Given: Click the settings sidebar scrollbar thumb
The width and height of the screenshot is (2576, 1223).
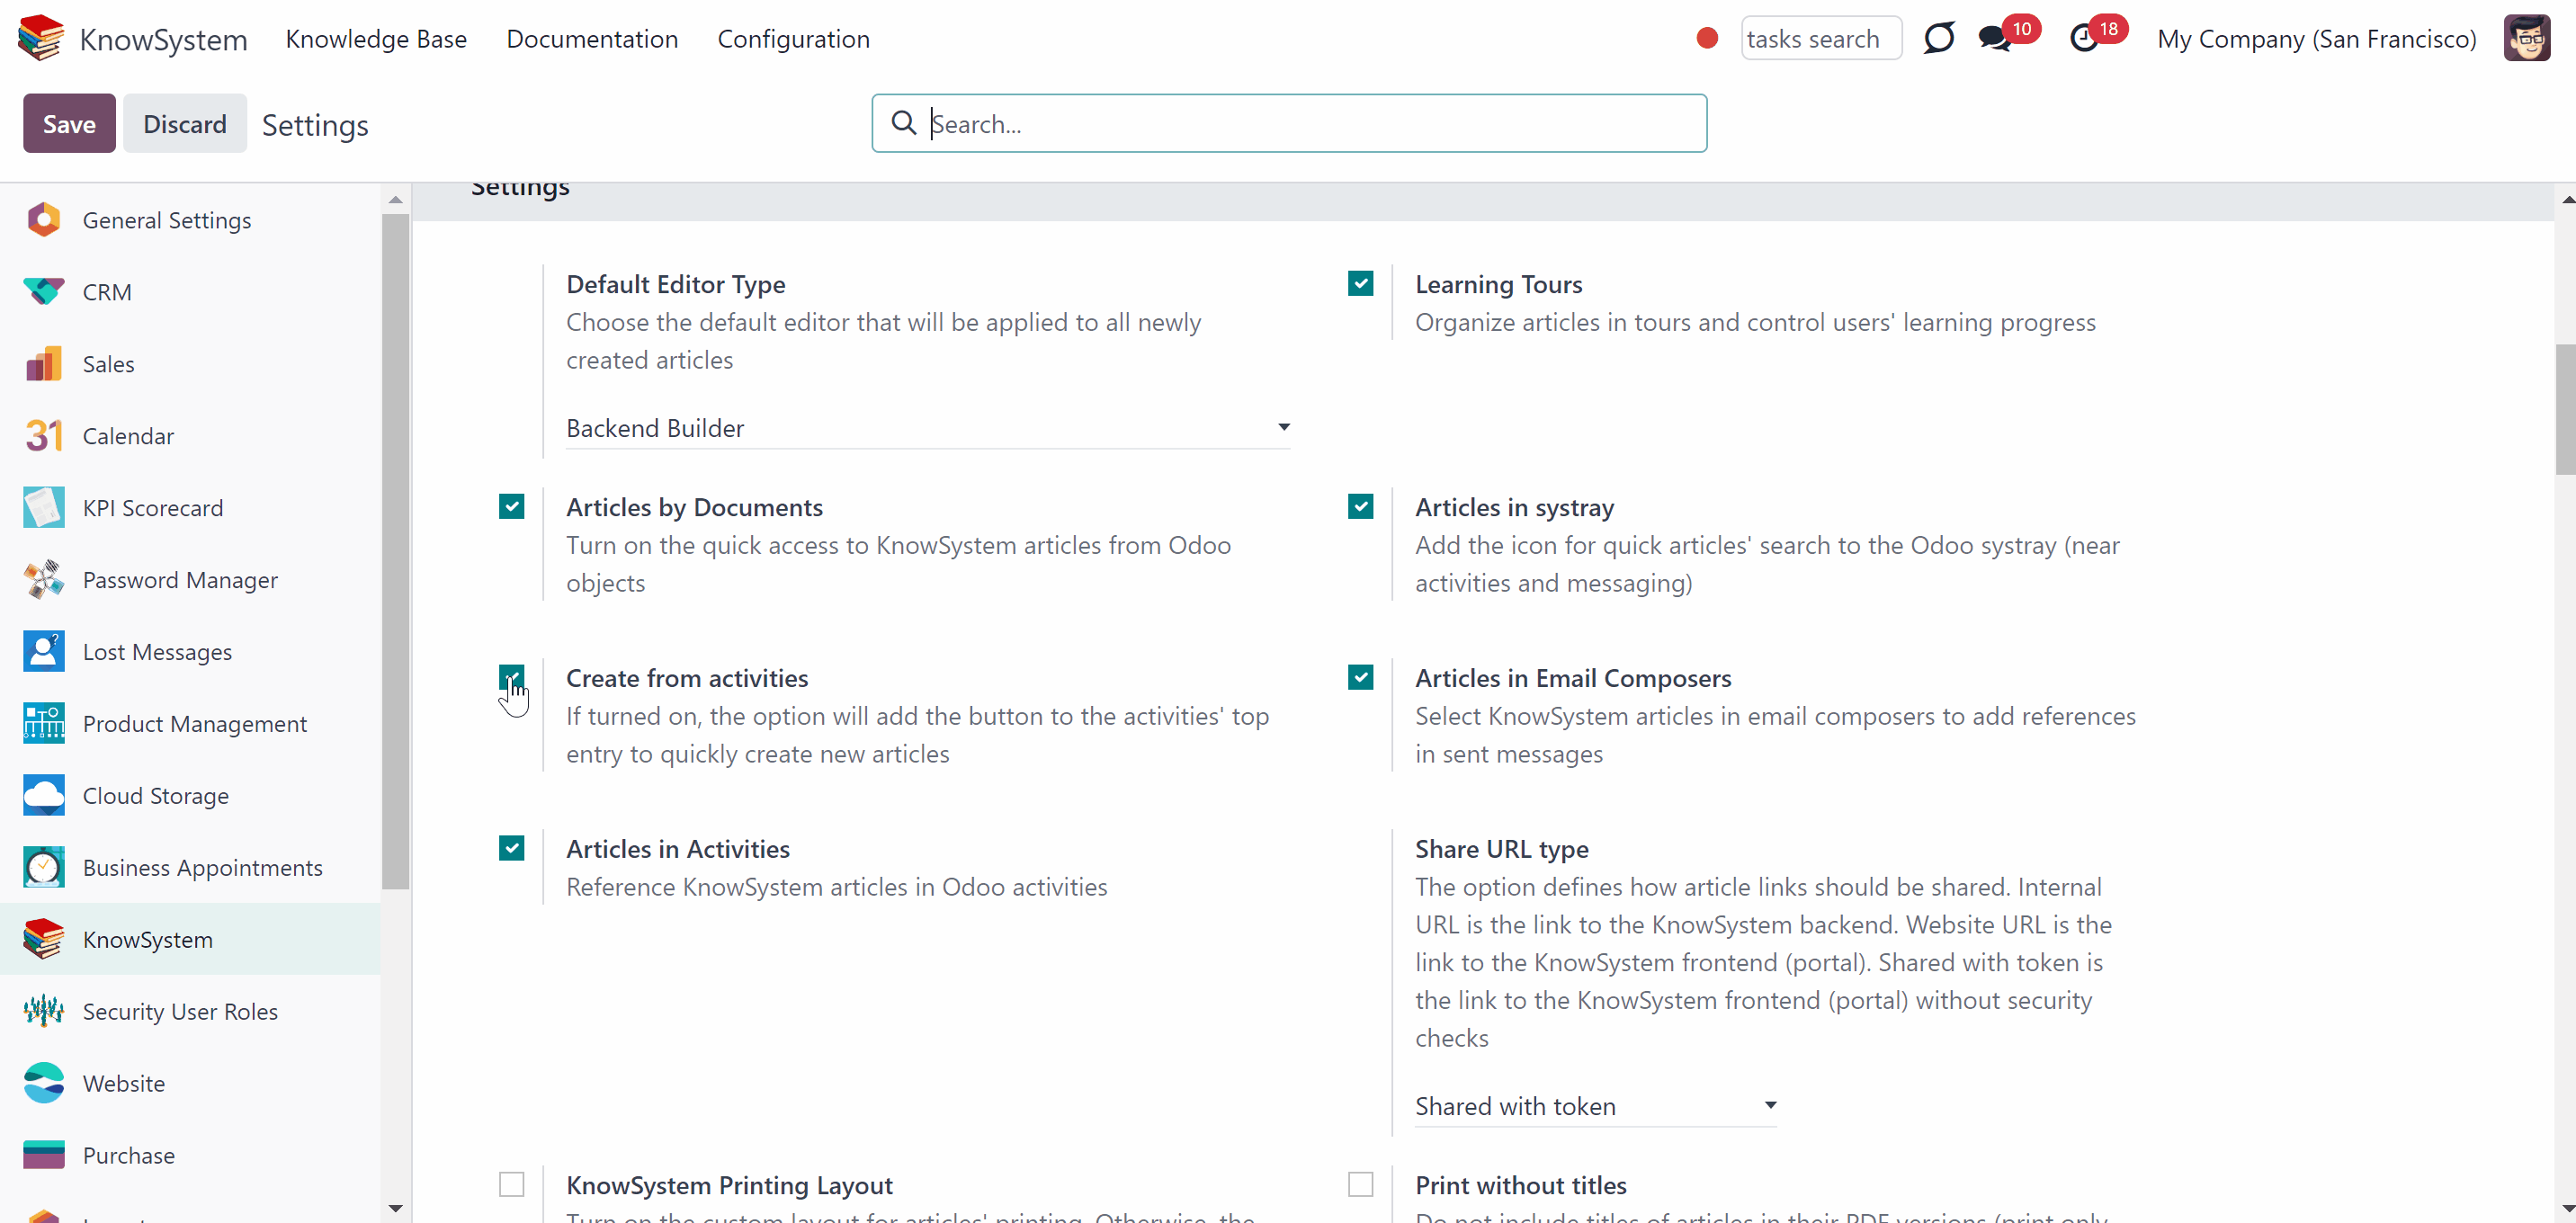Looking at the screenshot, I should click(x=396, y=550).
